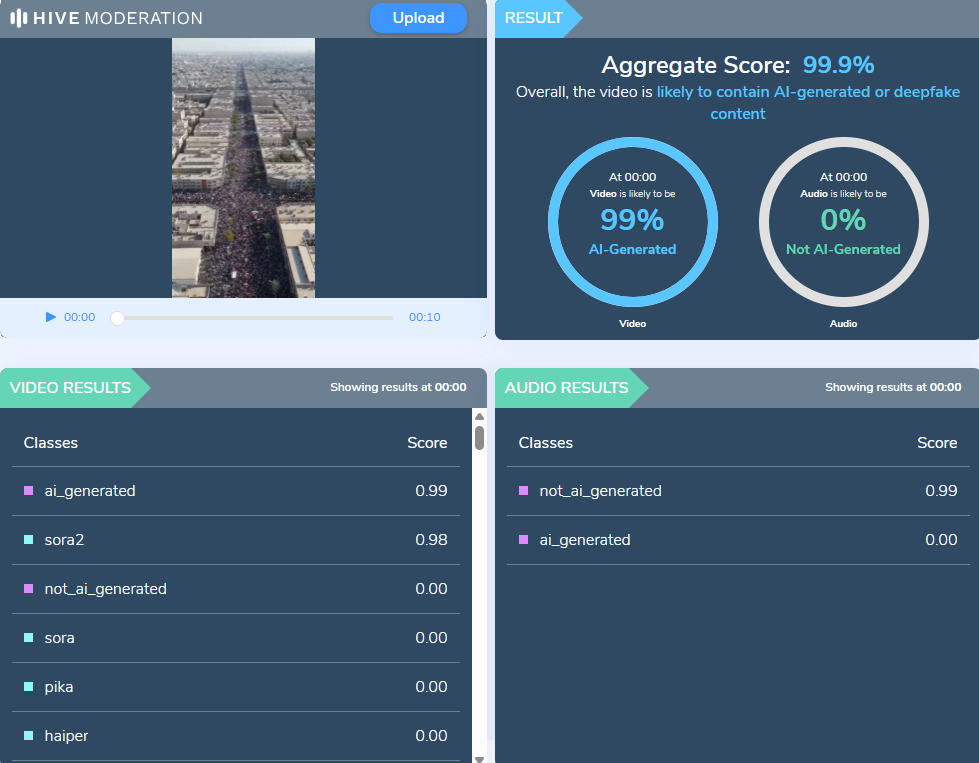
Task: Click the video playback slider handle
Action: click(117, 318)
